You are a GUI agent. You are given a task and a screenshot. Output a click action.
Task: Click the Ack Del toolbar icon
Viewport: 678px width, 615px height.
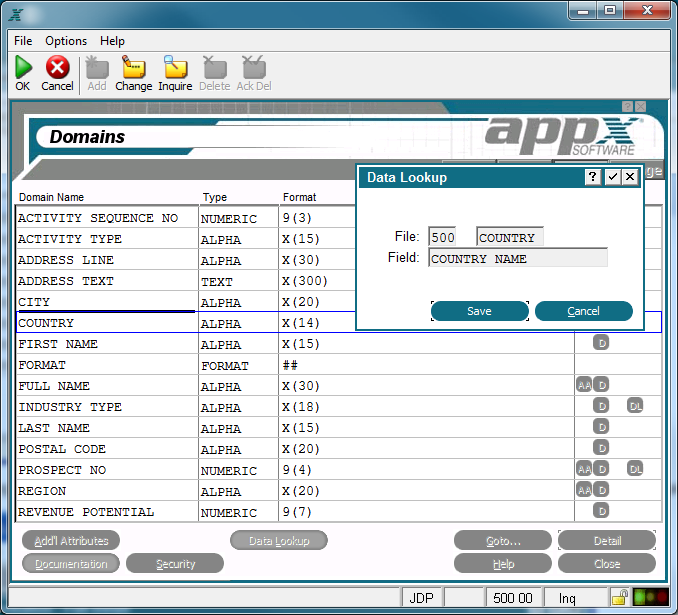254,67
